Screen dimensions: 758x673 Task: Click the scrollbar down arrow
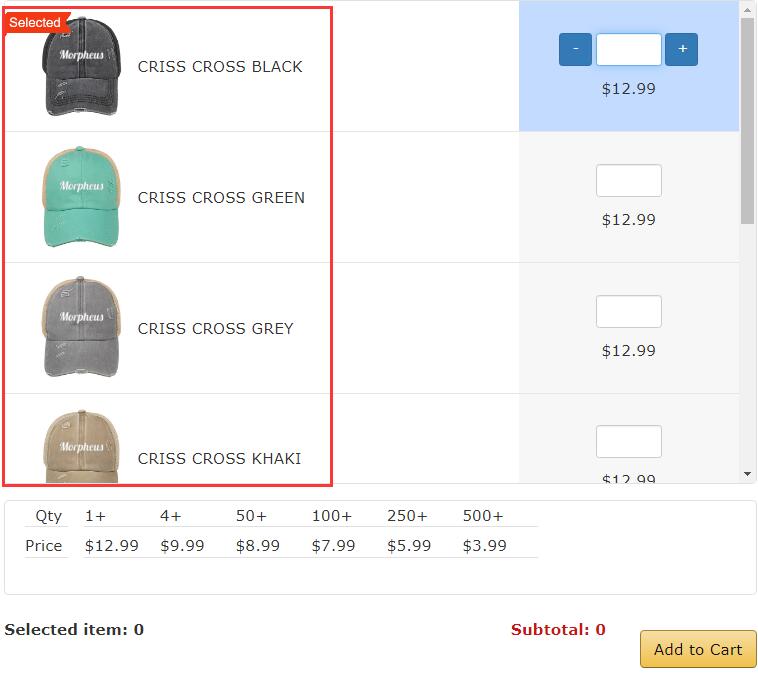pyautogui.click(x=747, y=474)
